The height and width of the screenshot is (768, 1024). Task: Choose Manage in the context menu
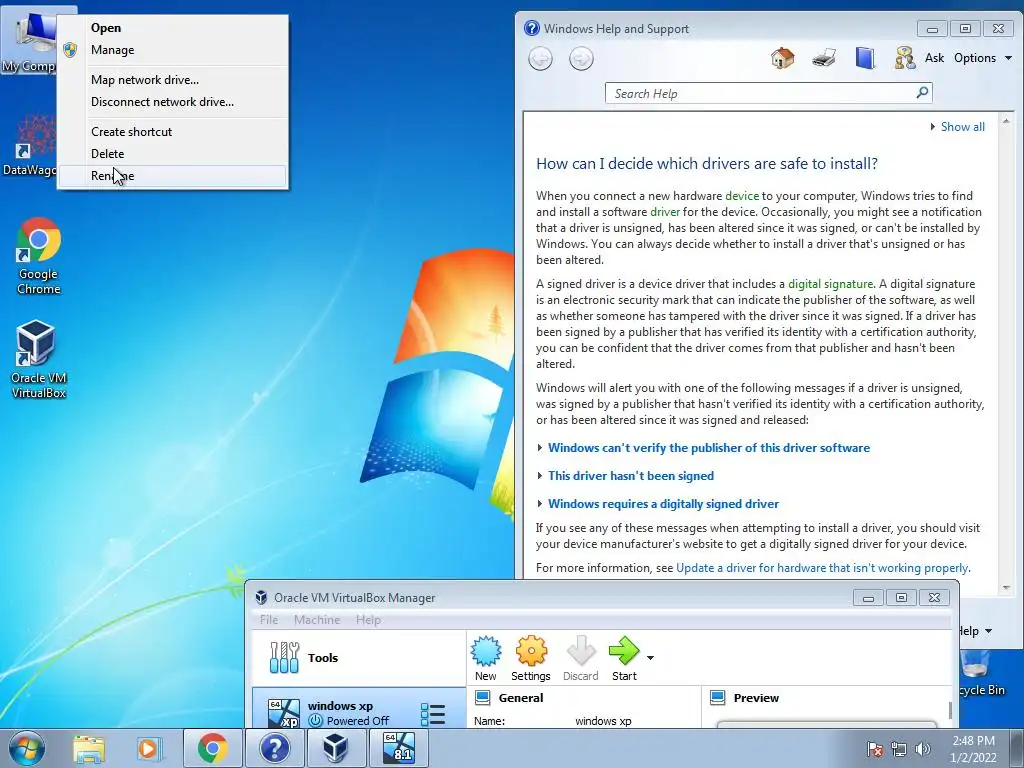click(x=172, y=50)
